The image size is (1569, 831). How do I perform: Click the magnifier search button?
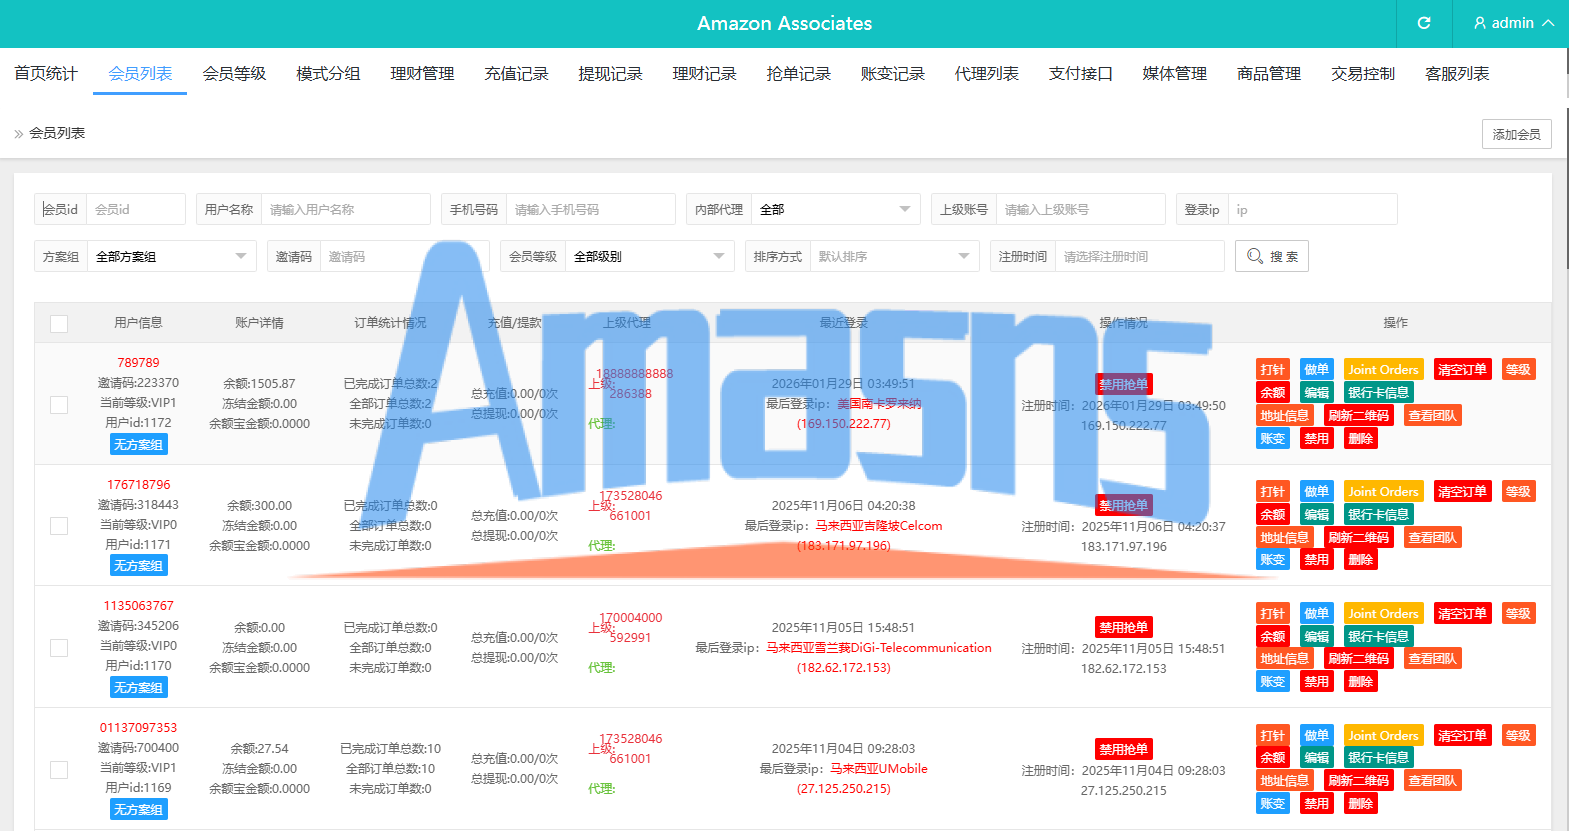coord(1272,256)
